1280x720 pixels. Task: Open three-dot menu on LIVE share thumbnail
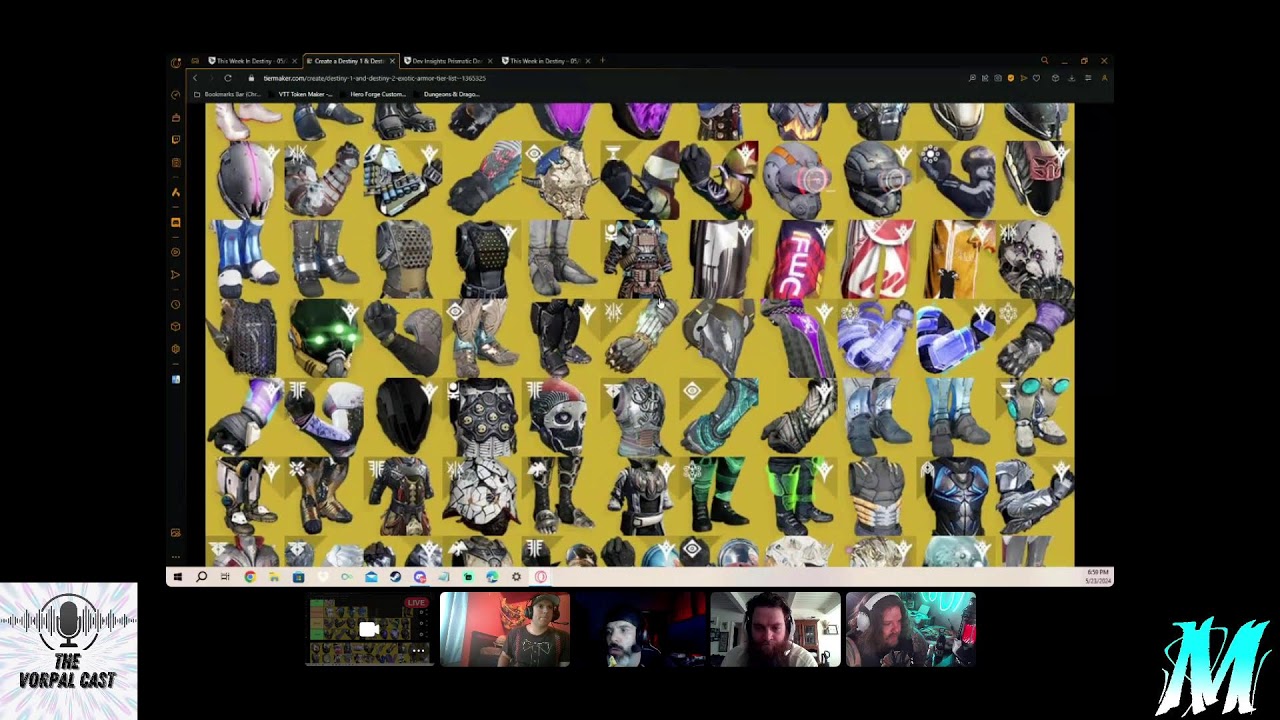point(419,652)
